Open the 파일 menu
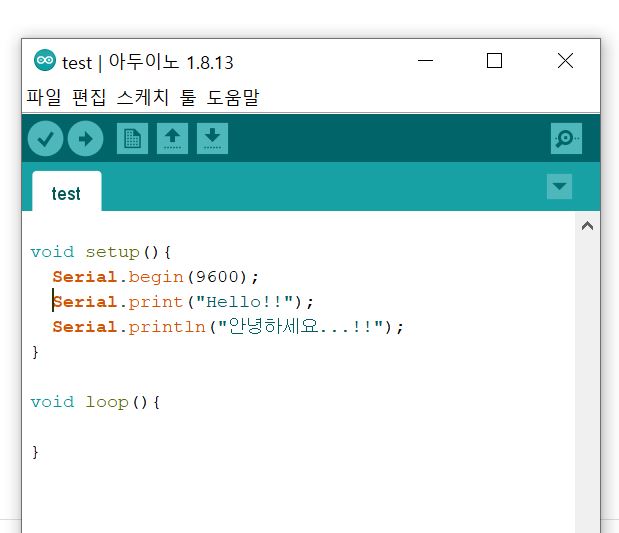This screenshot has width=619, height=533. pyautogui.click(x=44, y=97)
